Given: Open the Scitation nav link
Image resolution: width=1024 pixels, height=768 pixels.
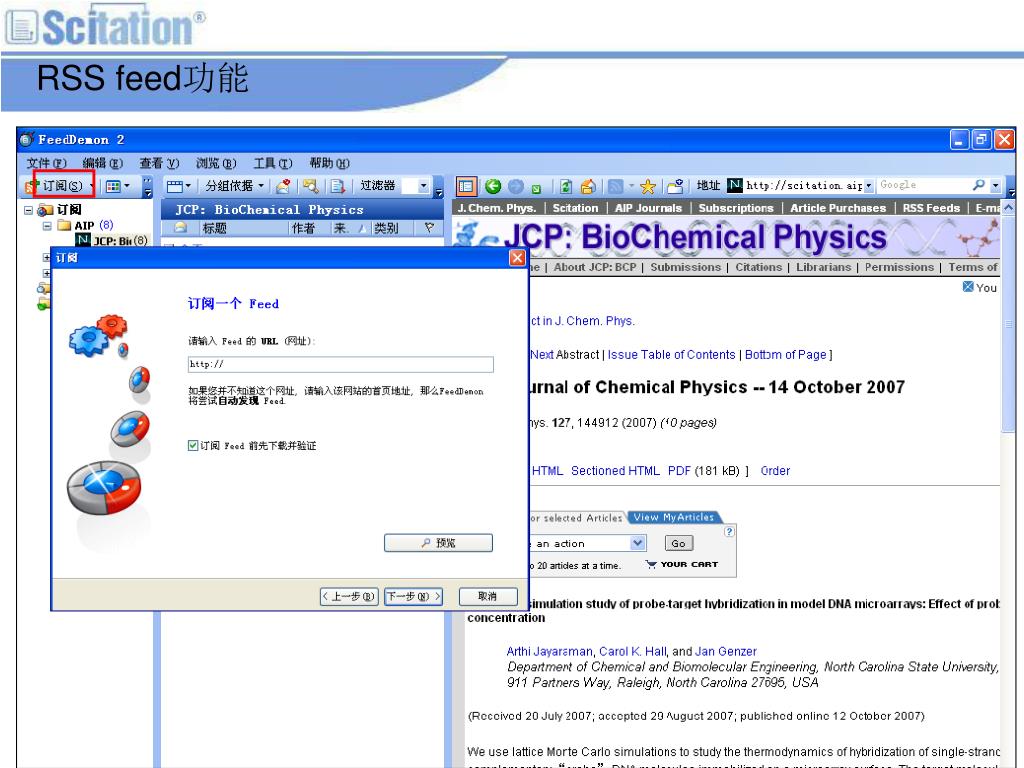Looking at the screenshot, I should 575,208.
